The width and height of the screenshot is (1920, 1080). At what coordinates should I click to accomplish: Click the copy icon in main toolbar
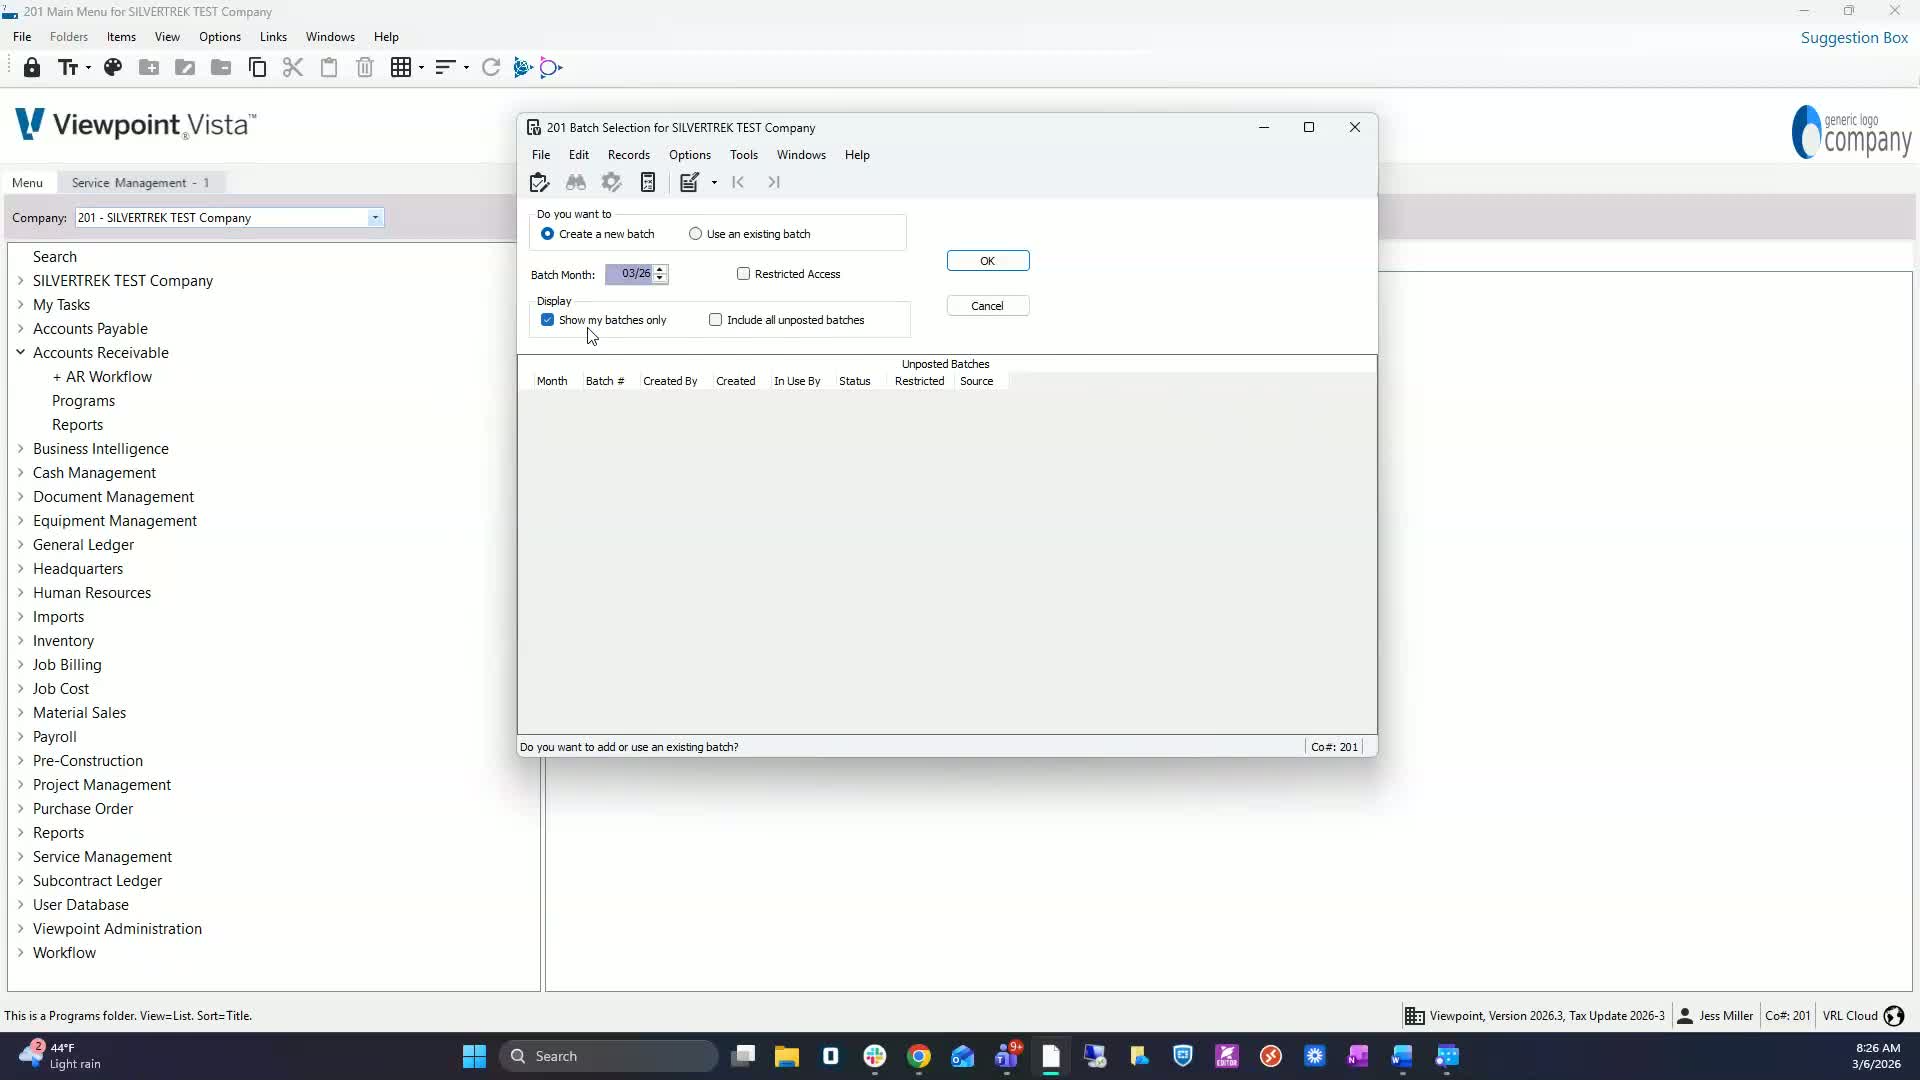point(257,68)
